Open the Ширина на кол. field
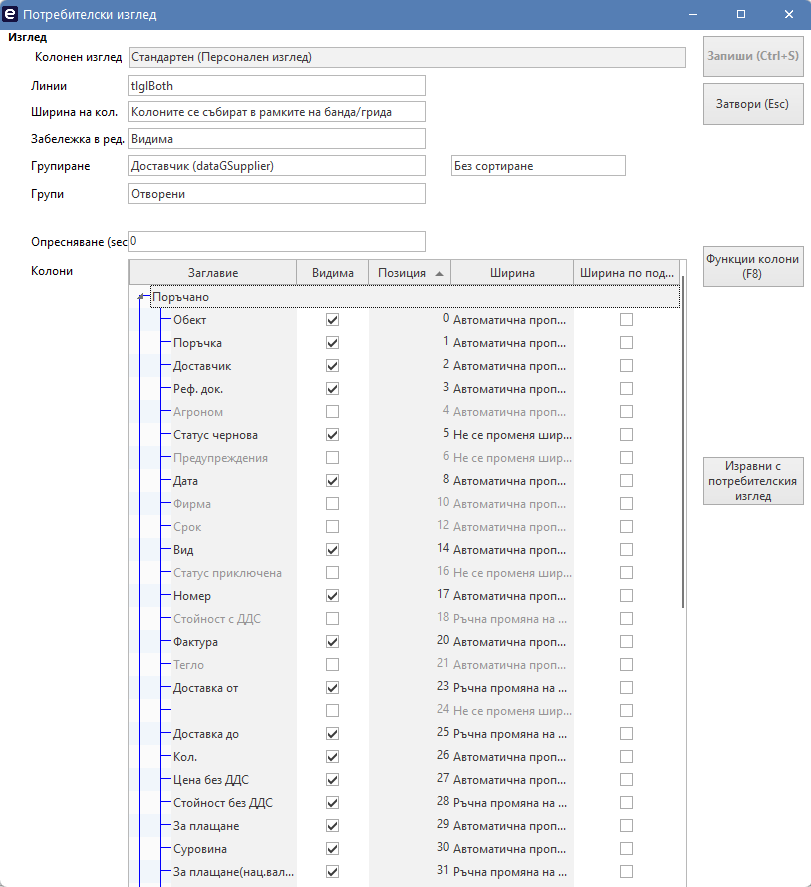The height and width of the screenshot is (887, 811). [x=277, y=112]
